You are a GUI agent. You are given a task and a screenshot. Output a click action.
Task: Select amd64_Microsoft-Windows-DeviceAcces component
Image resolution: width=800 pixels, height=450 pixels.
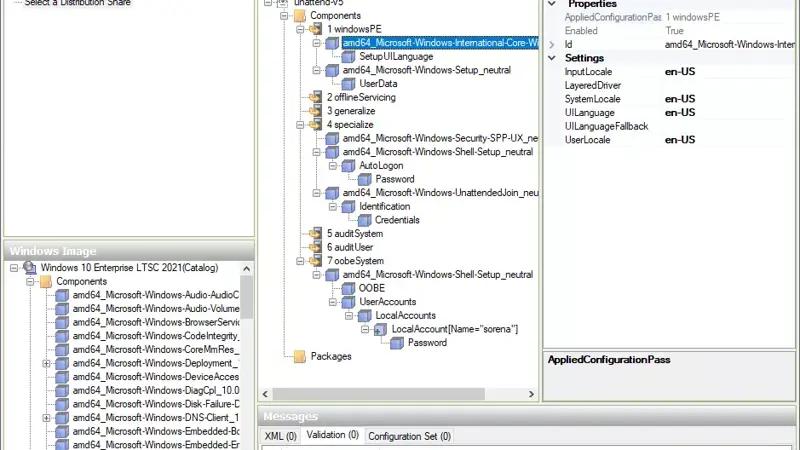tap(156, 377)
